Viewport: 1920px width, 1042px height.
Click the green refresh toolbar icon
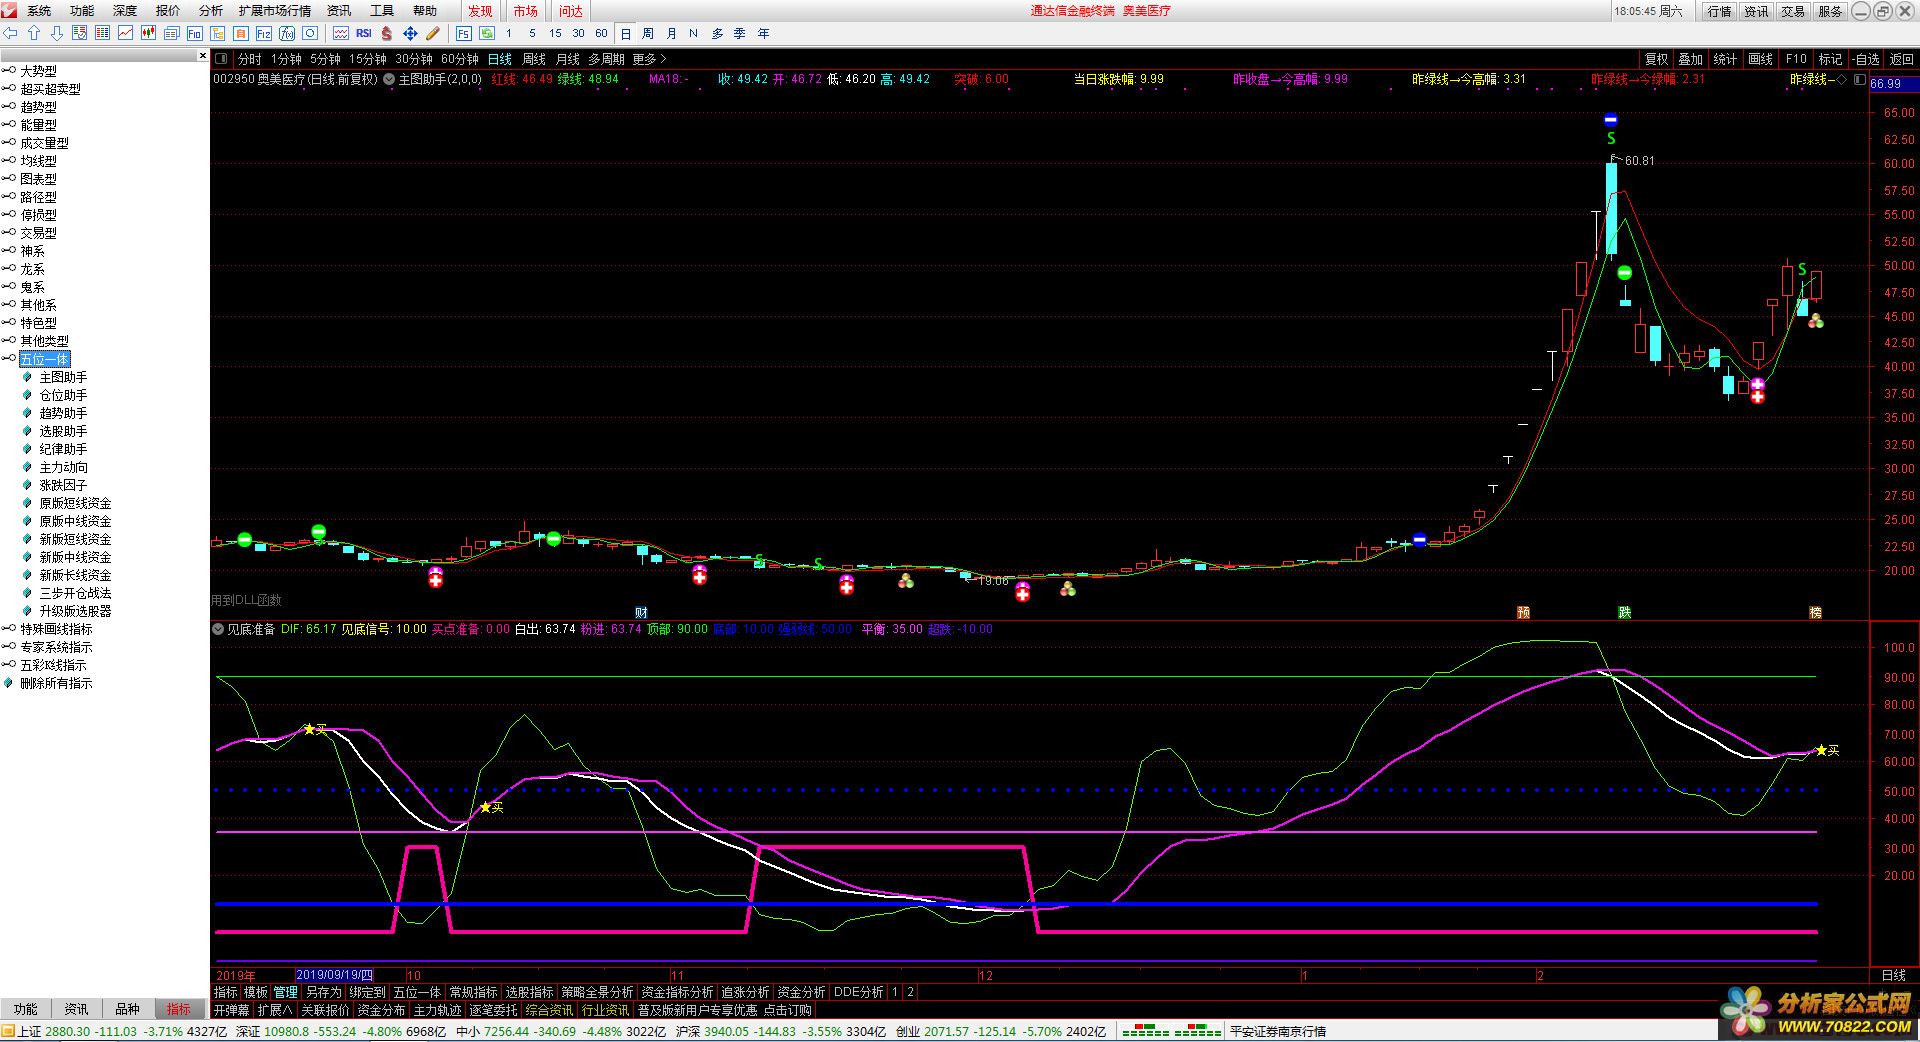[x=486, y=33]
